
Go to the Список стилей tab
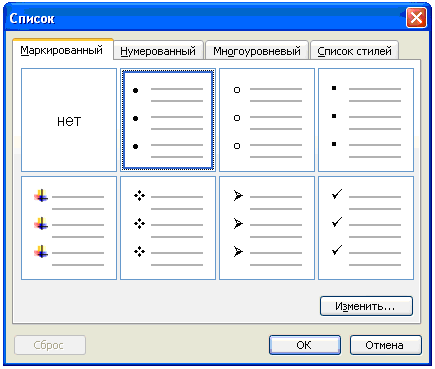pyautogui.click(x=354, y=51)
